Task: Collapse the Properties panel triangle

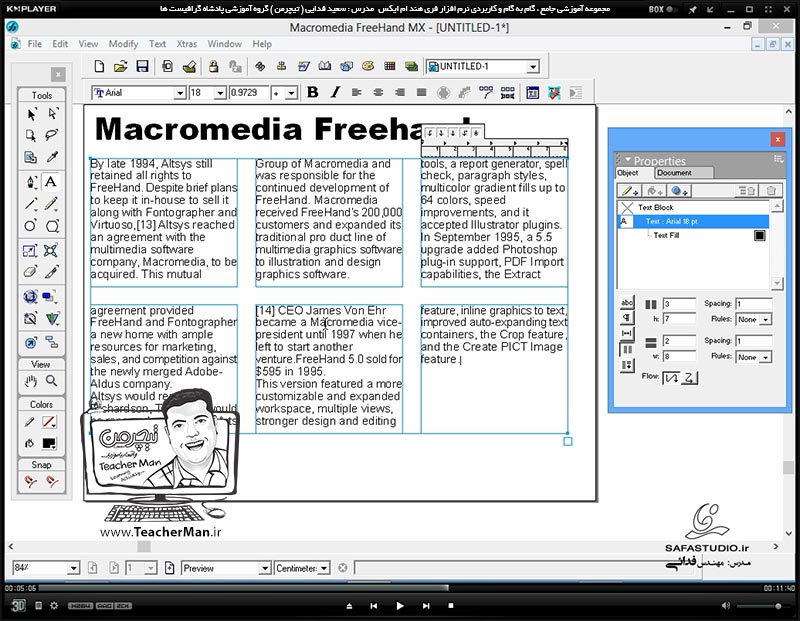Action: [x=628, y=159]
